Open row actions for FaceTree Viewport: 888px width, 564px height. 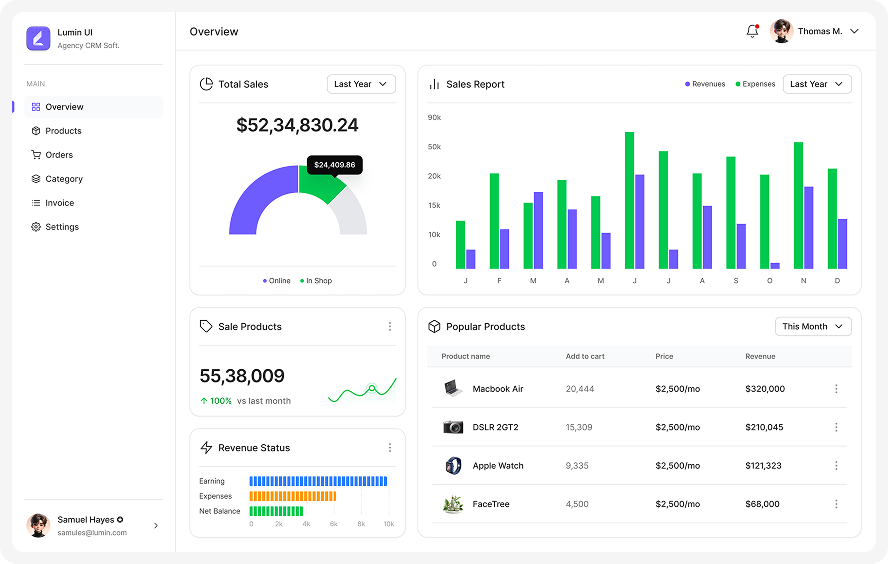point(836,504)
